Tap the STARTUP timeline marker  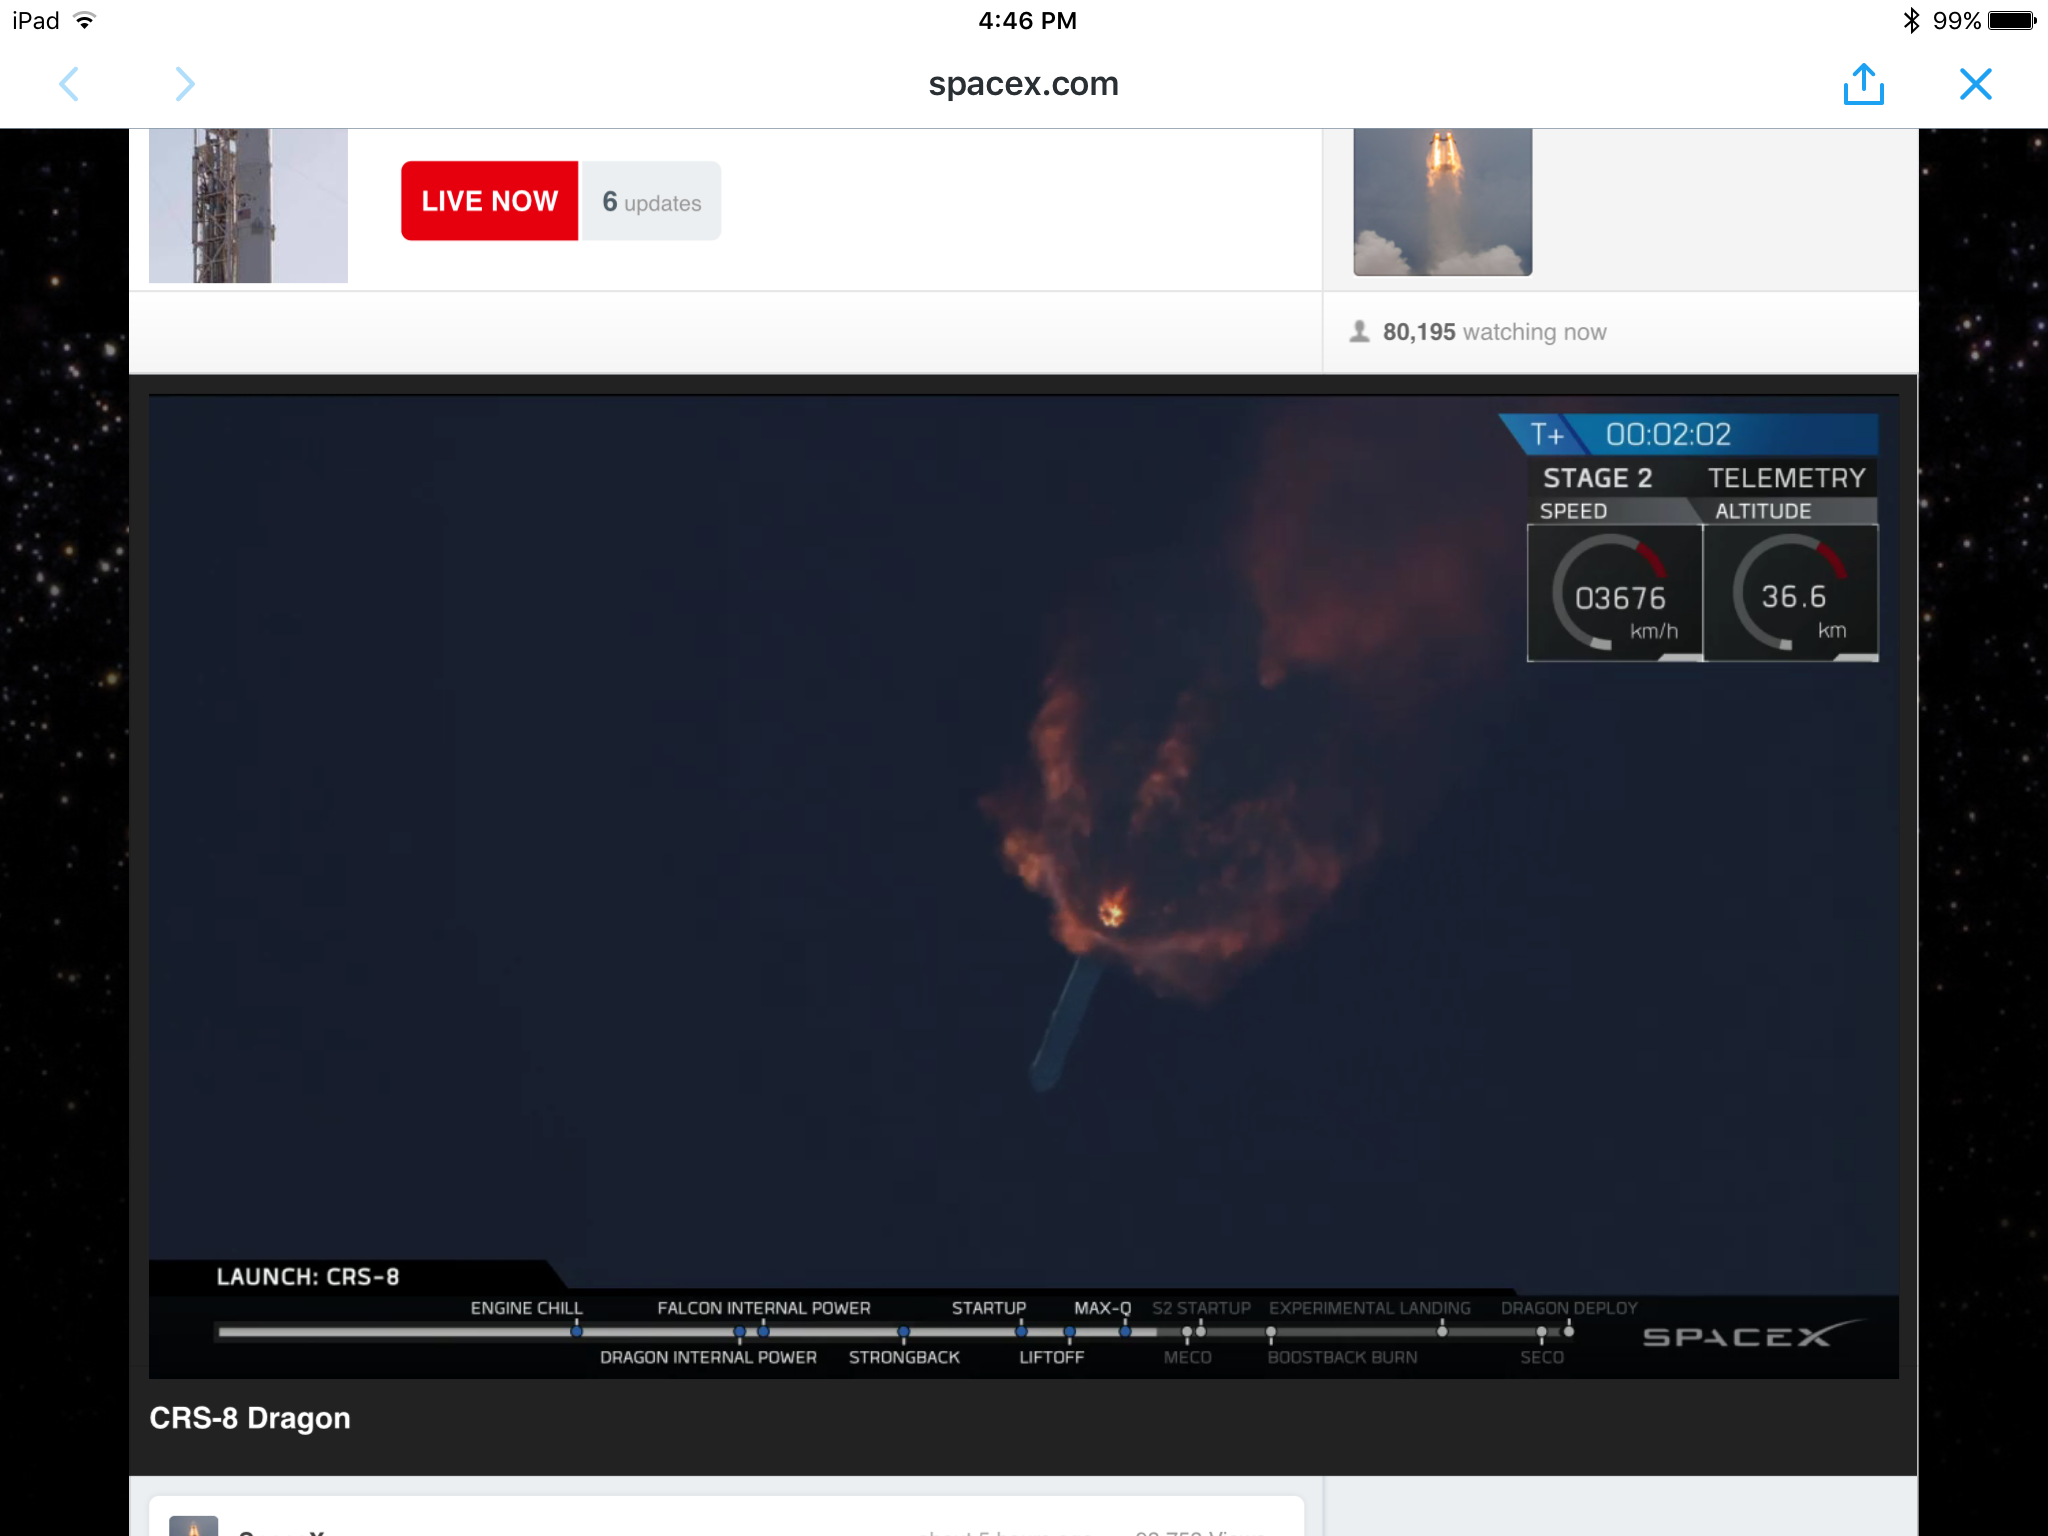click(1021, 1331)
